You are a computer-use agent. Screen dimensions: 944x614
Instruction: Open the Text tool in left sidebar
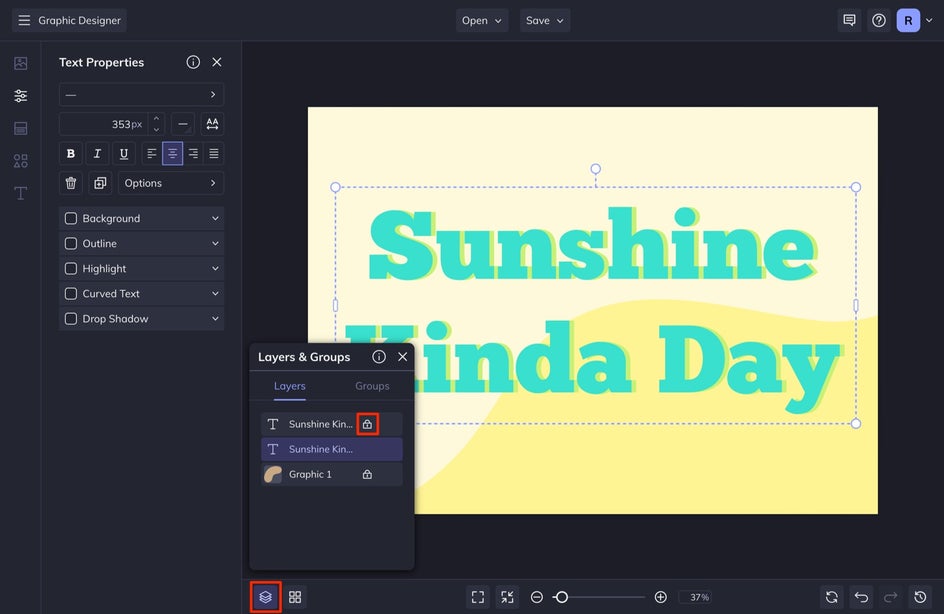click(20, 193)
